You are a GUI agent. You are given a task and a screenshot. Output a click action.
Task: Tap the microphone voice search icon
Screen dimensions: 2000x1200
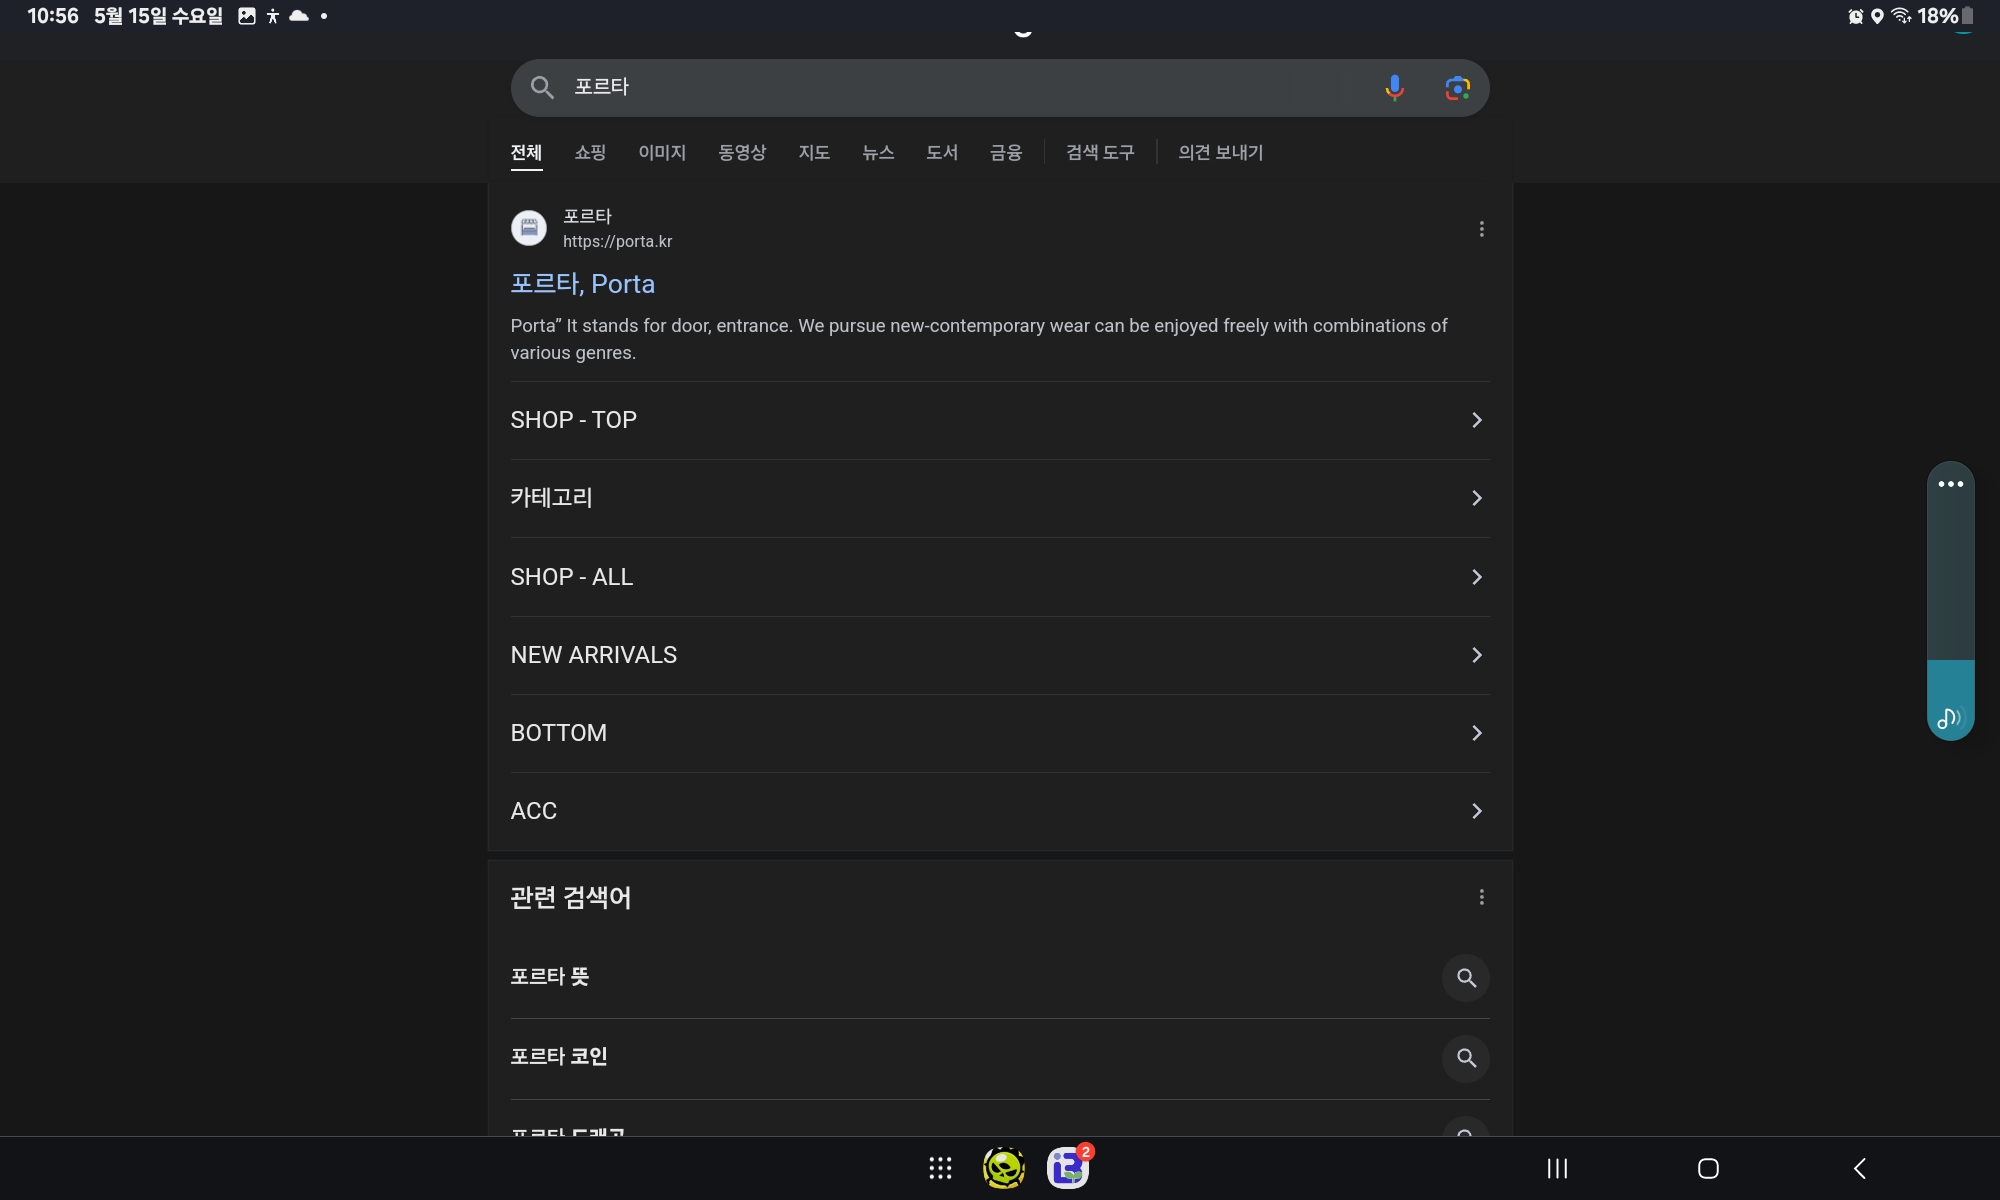tap(1394, 88)
